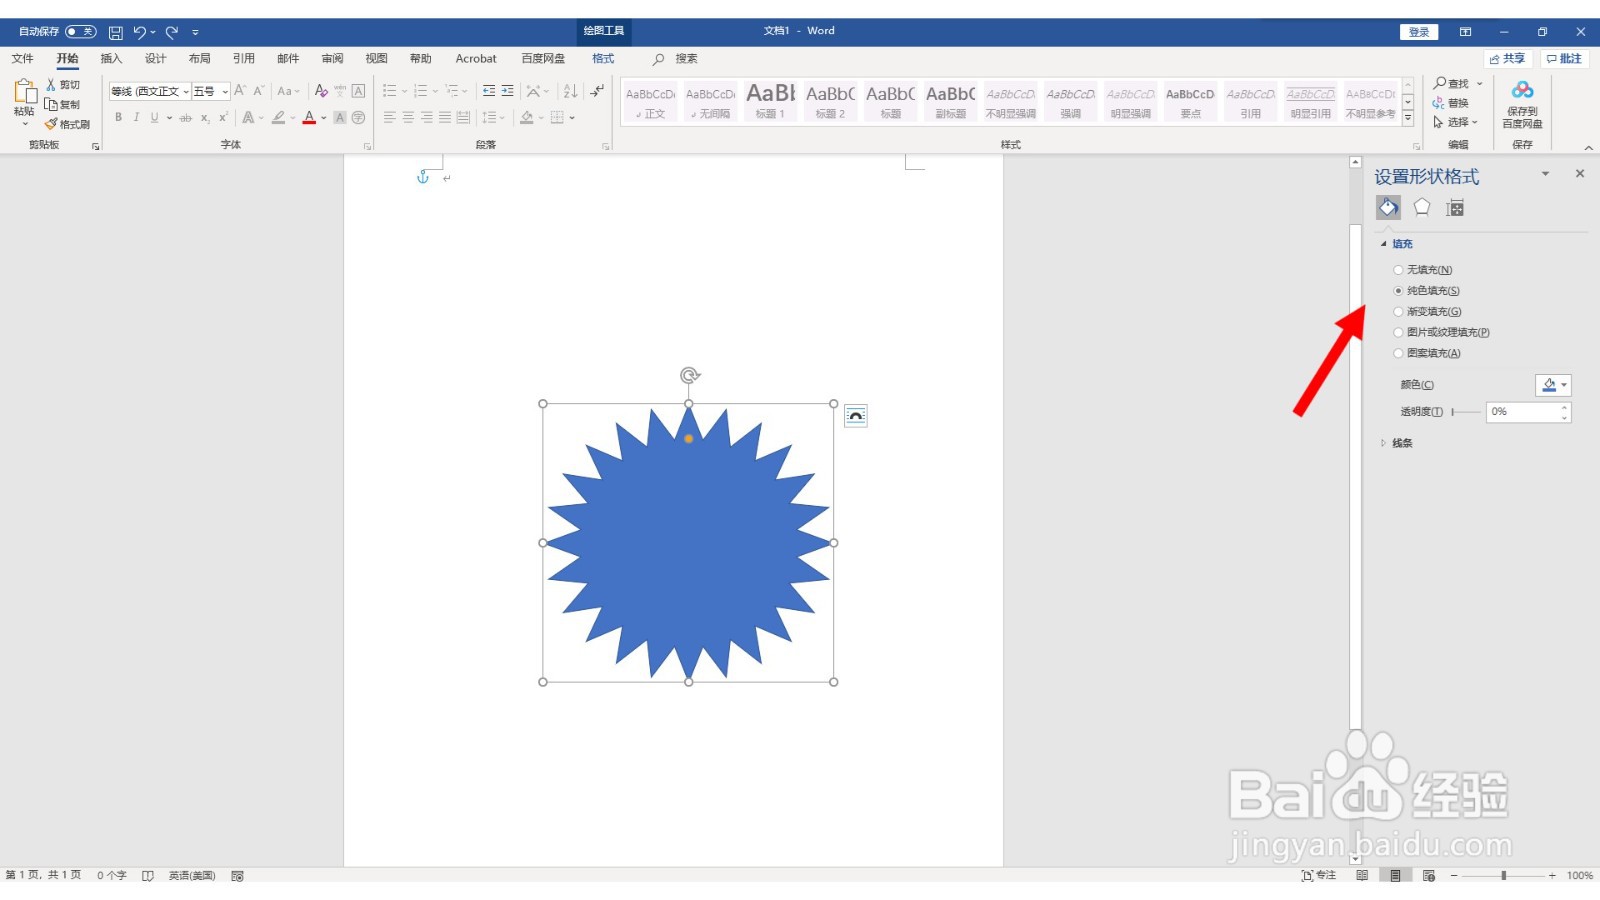This screenshot has height=900, width=1600.
Task: Open the Fill & Line tab icon
Action: (x=1388, y=207)
